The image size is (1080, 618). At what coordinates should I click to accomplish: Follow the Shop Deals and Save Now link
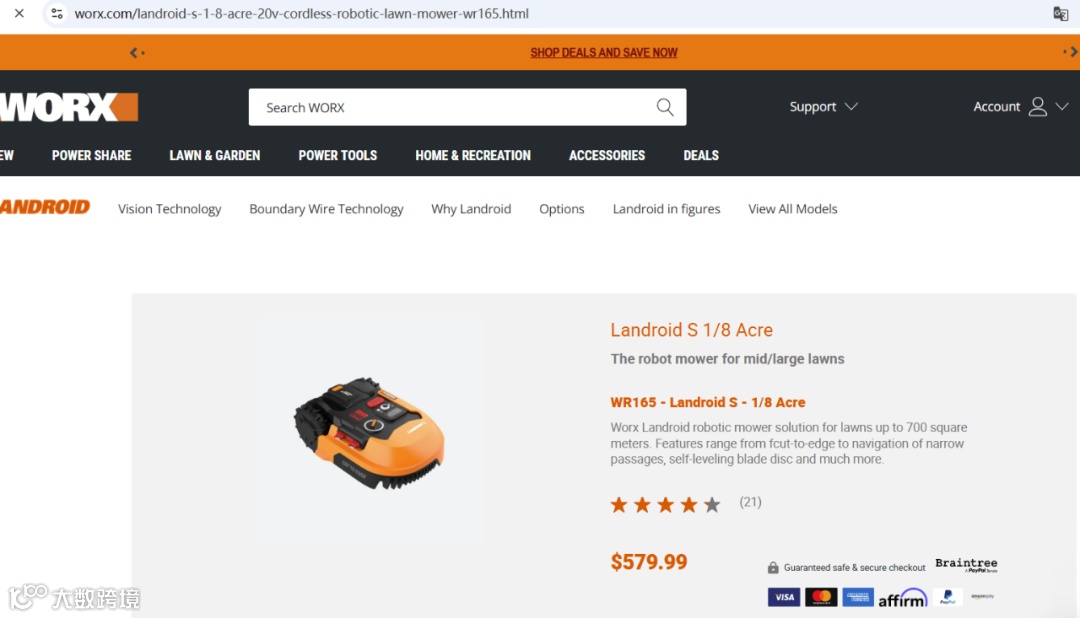point(604,52)
